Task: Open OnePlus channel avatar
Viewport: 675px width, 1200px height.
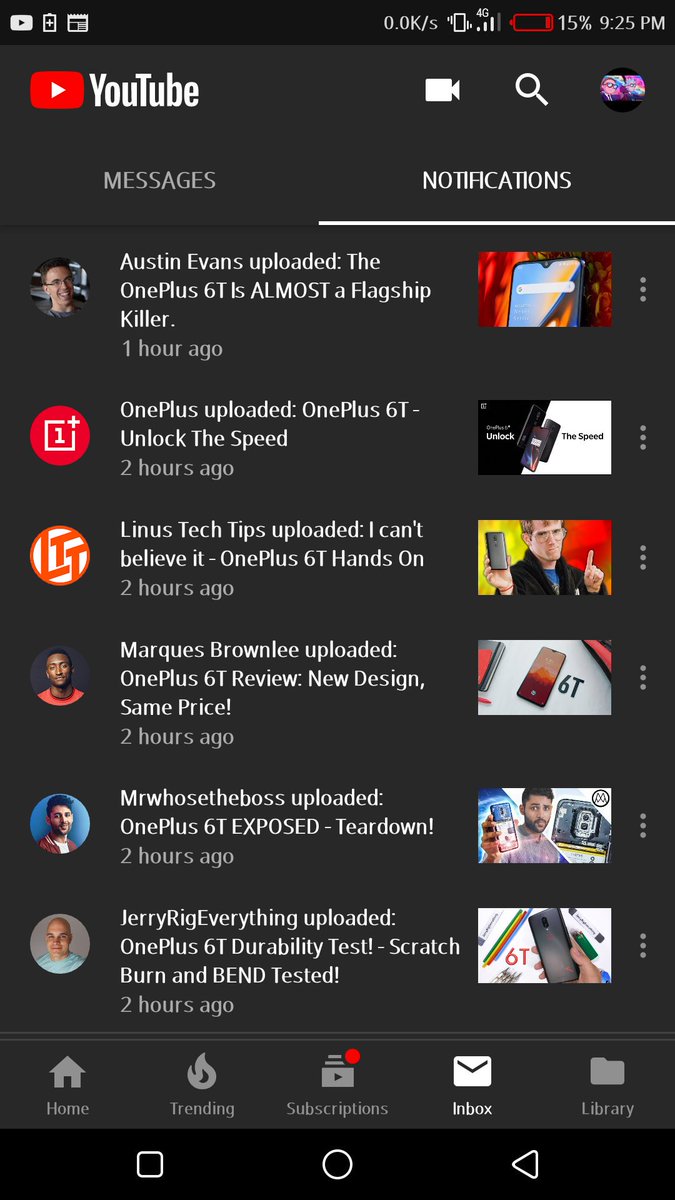Action: (60, 435)
